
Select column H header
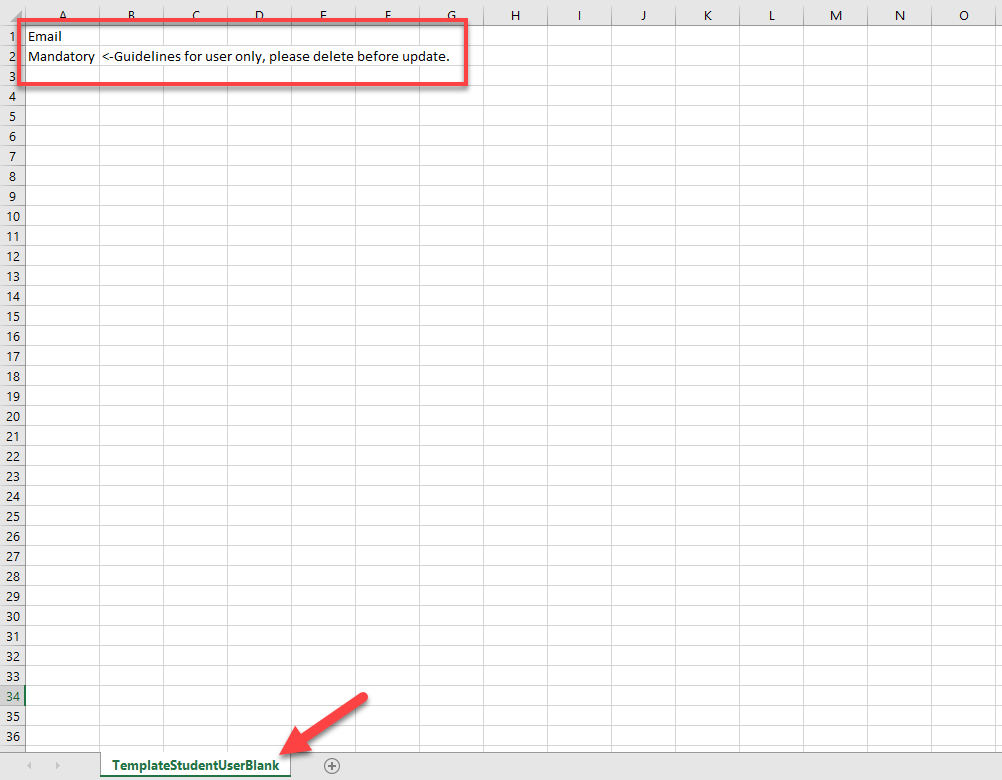tap(515, 15)
